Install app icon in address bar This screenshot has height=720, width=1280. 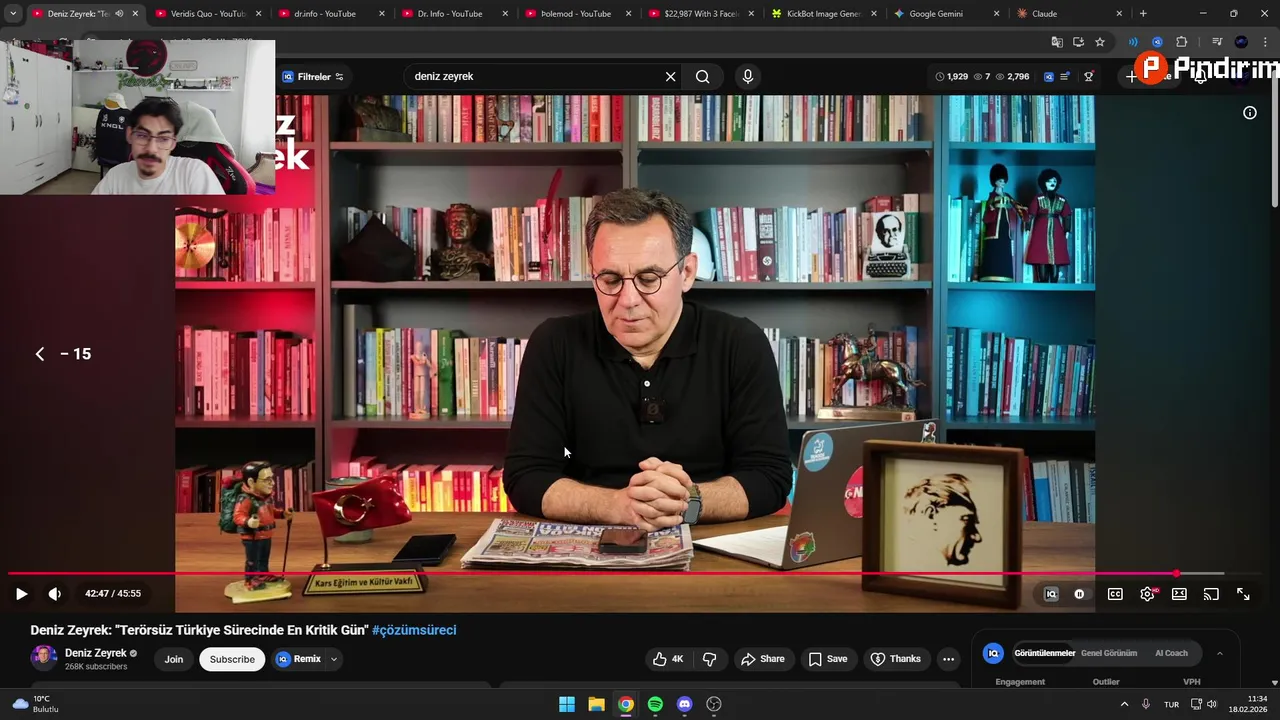click(1078, 42)
